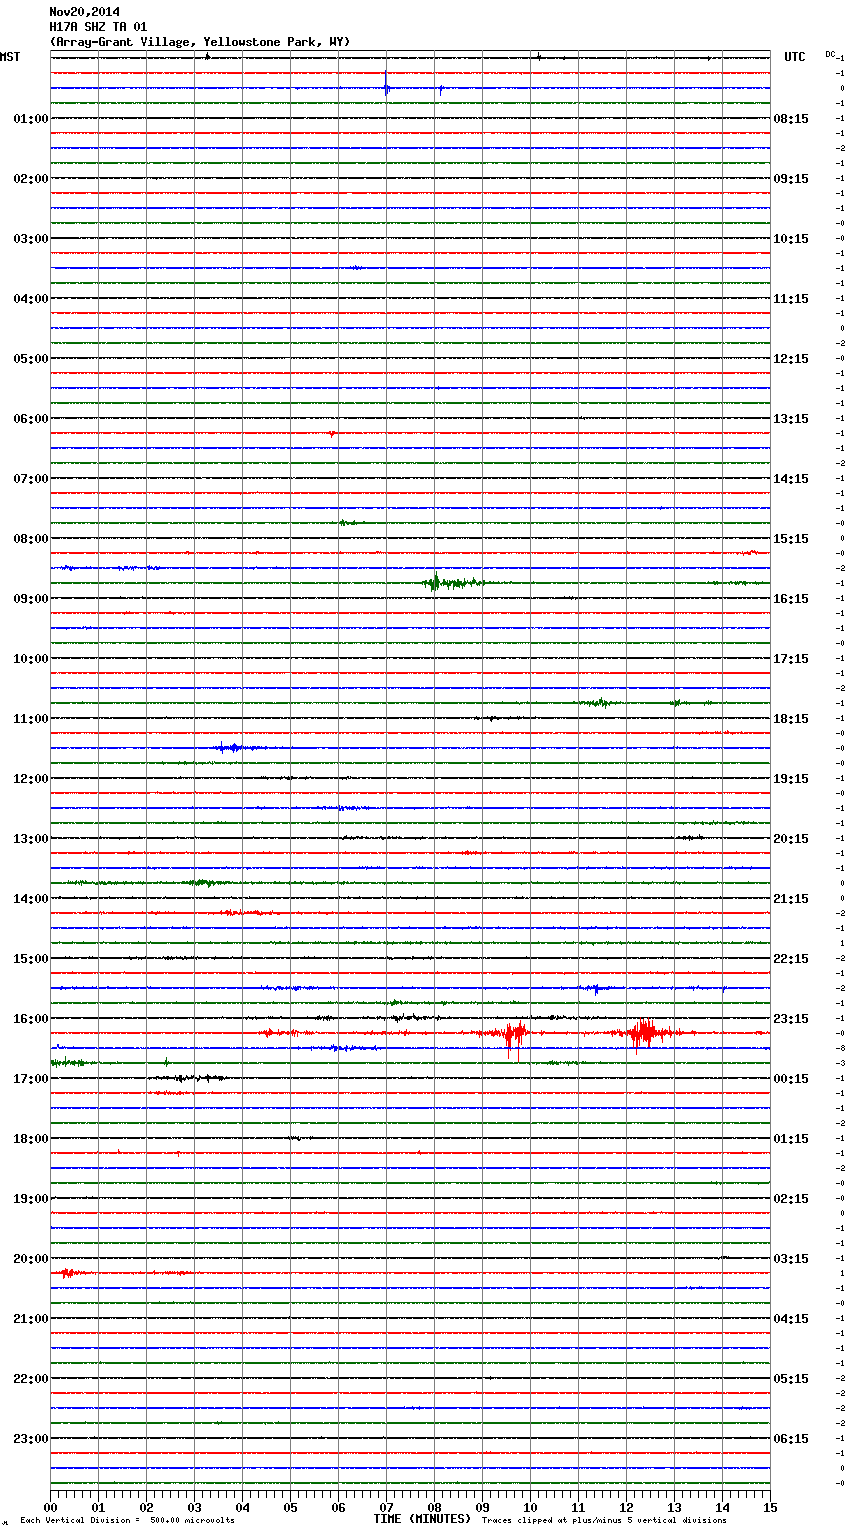Image resolution: width=850 pixels, height=1534 pixels.
Task: Click the 00:15 UTC row label
Action: pos(791,1079)
